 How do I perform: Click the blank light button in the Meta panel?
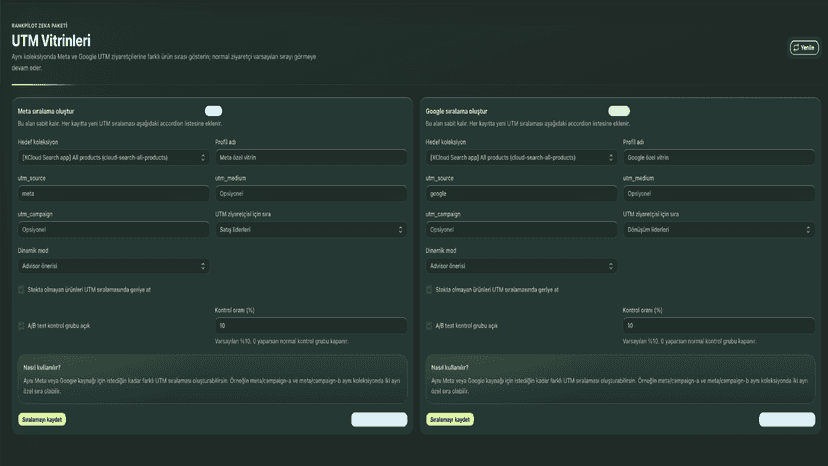tap(379, 420)
